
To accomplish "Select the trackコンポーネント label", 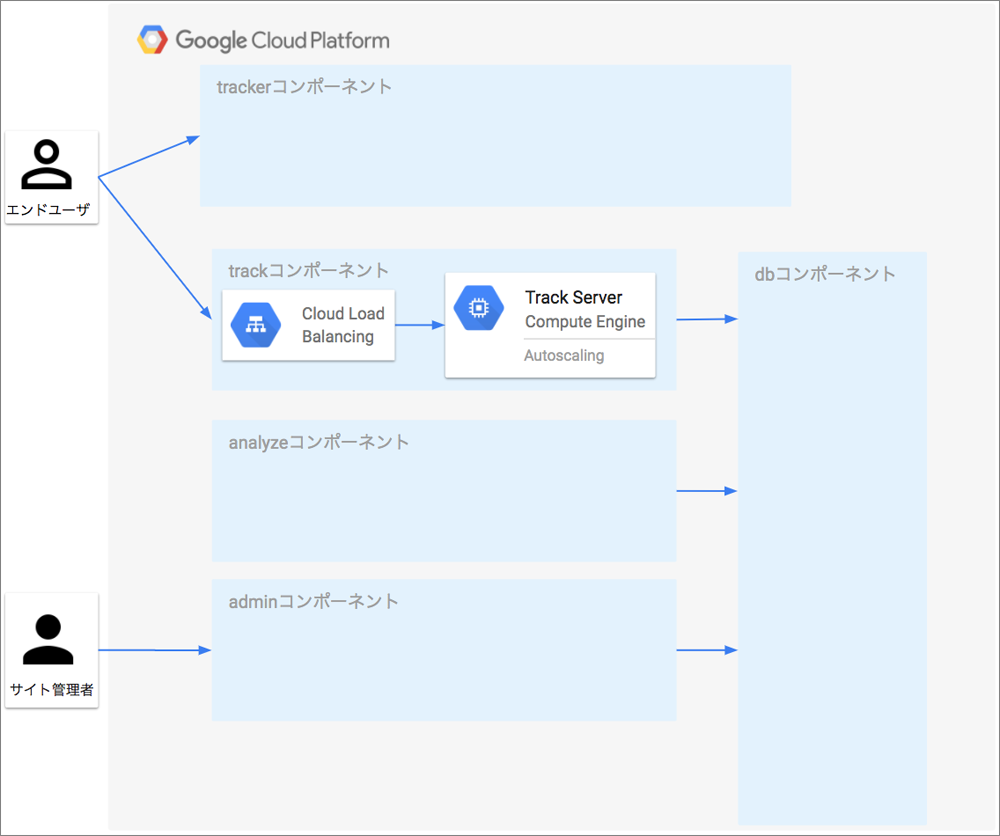I will coord(309,270).
